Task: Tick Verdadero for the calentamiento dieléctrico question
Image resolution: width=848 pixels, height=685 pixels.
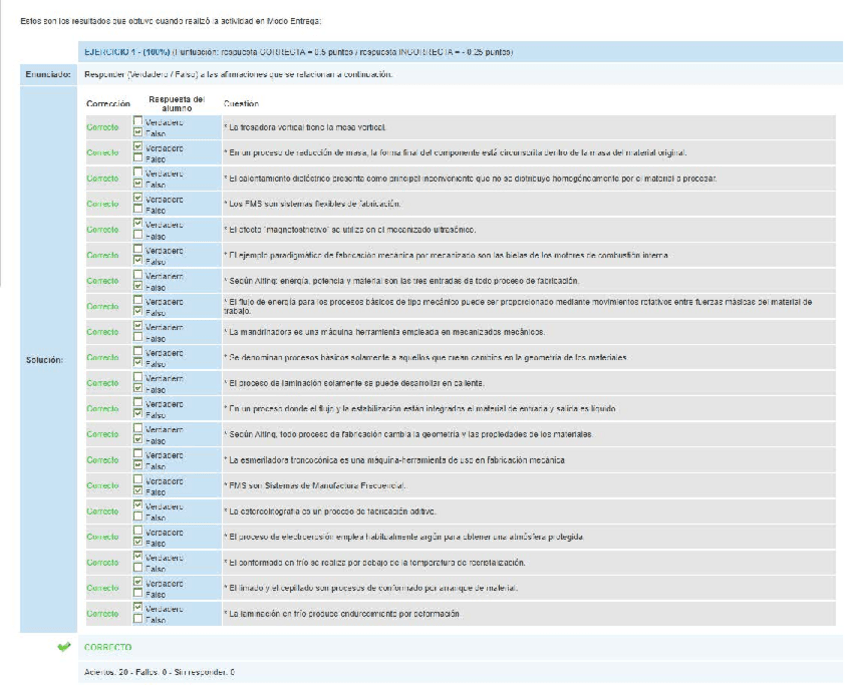Action: pos(139,173)
